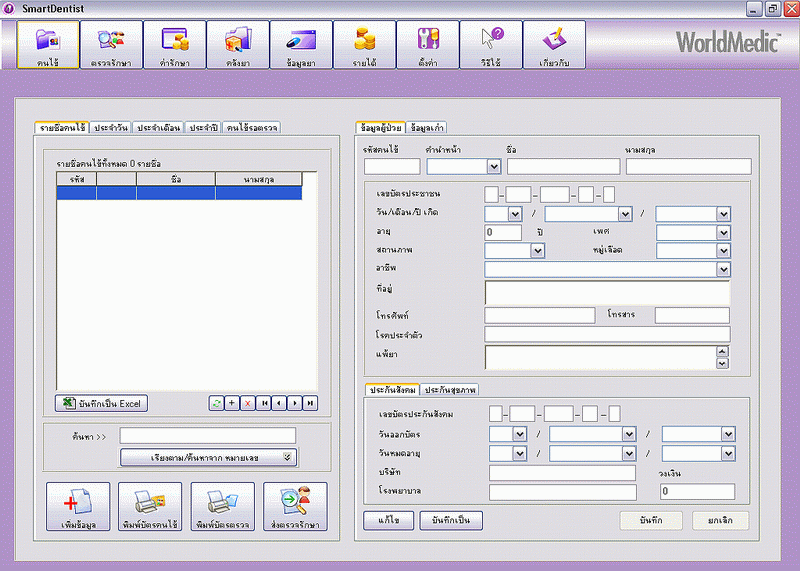Open the อาชีพ (occupation) dropdown
The image size is (800, 571).
point(723,269)
